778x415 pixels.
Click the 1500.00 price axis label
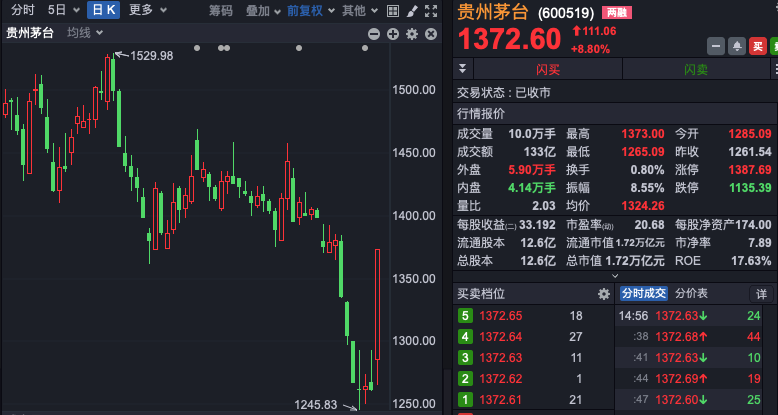pos(414,90)
